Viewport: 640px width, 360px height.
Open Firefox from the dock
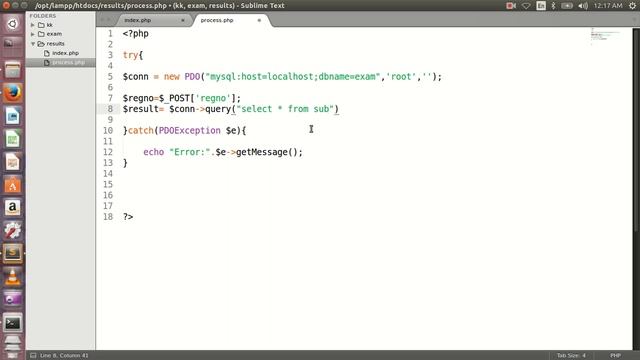pyautogui.click(x=12, y=93)
